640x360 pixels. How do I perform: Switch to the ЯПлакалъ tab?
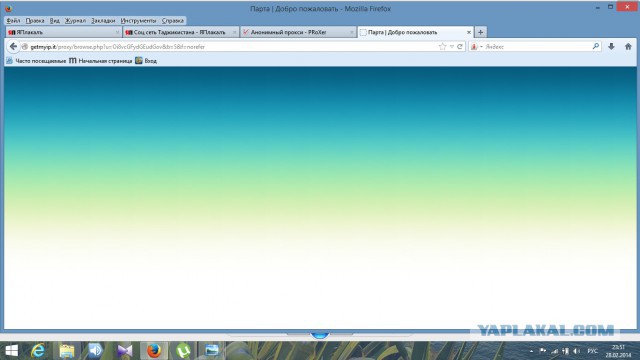tap(63, 32)
